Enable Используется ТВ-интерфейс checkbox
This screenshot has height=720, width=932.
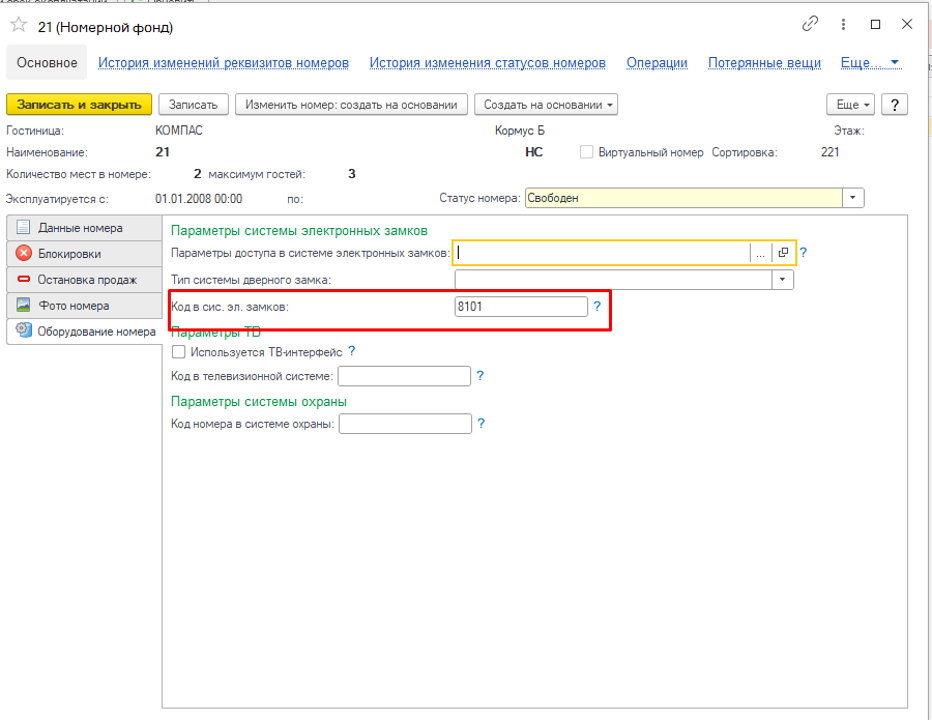click(178, 352)
